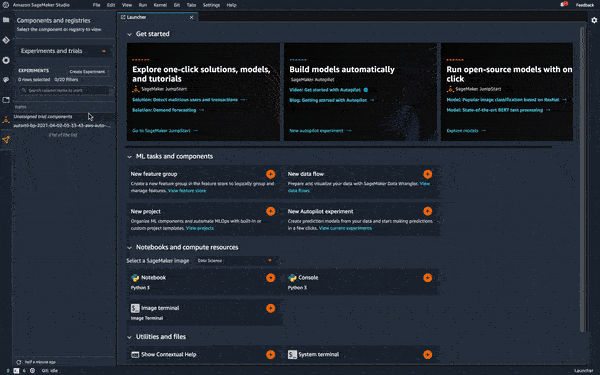Click the Notebook Python icon

coord(135,278)
